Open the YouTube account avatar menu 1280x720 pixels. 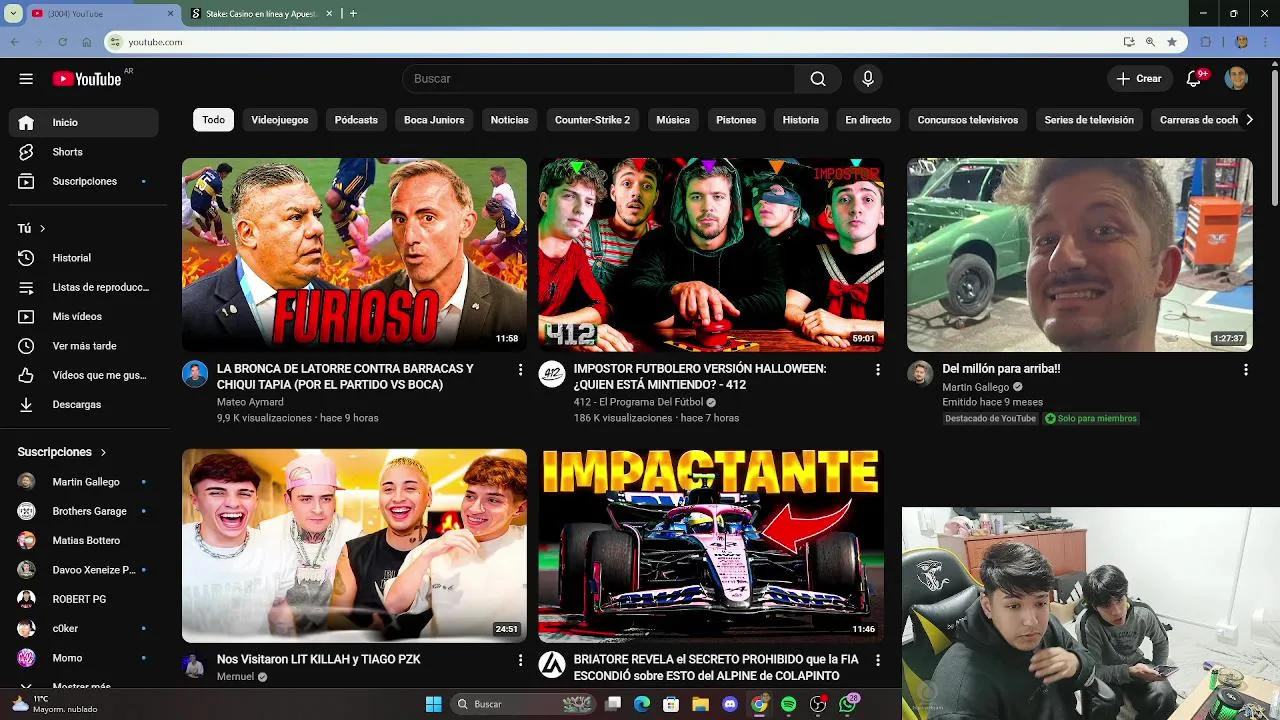tap(1236, 79)
